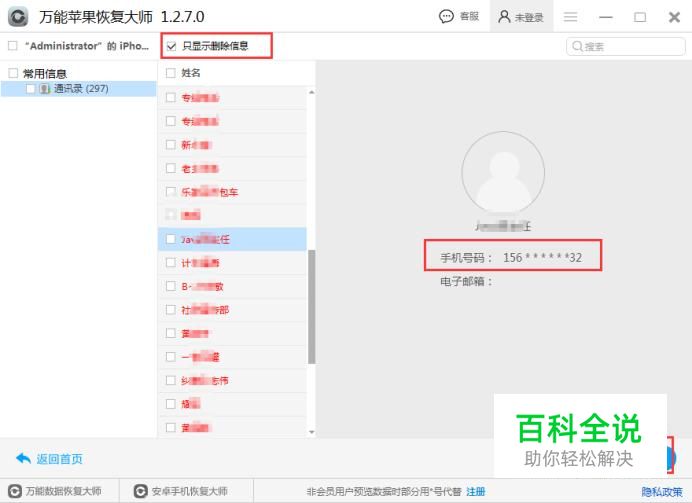This screenshot has height=503, width=692.
Task: Select contact row starting with 新
Action: [x=233, y=145]
